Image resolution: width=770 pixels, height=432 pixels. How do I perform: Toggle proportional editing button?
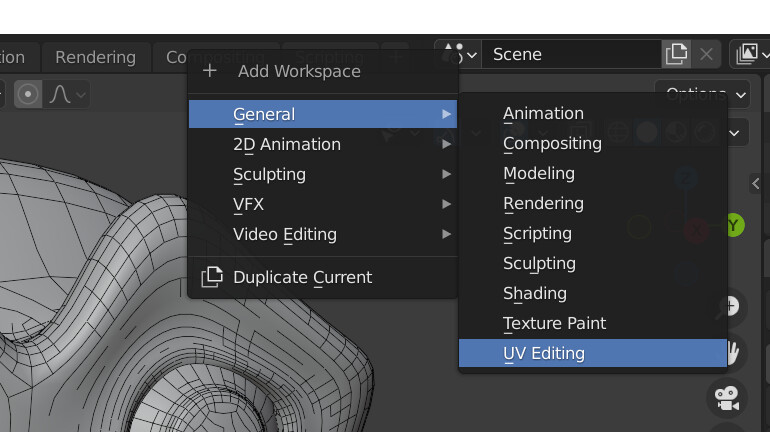pyautogui.click(x=28, y=94)
